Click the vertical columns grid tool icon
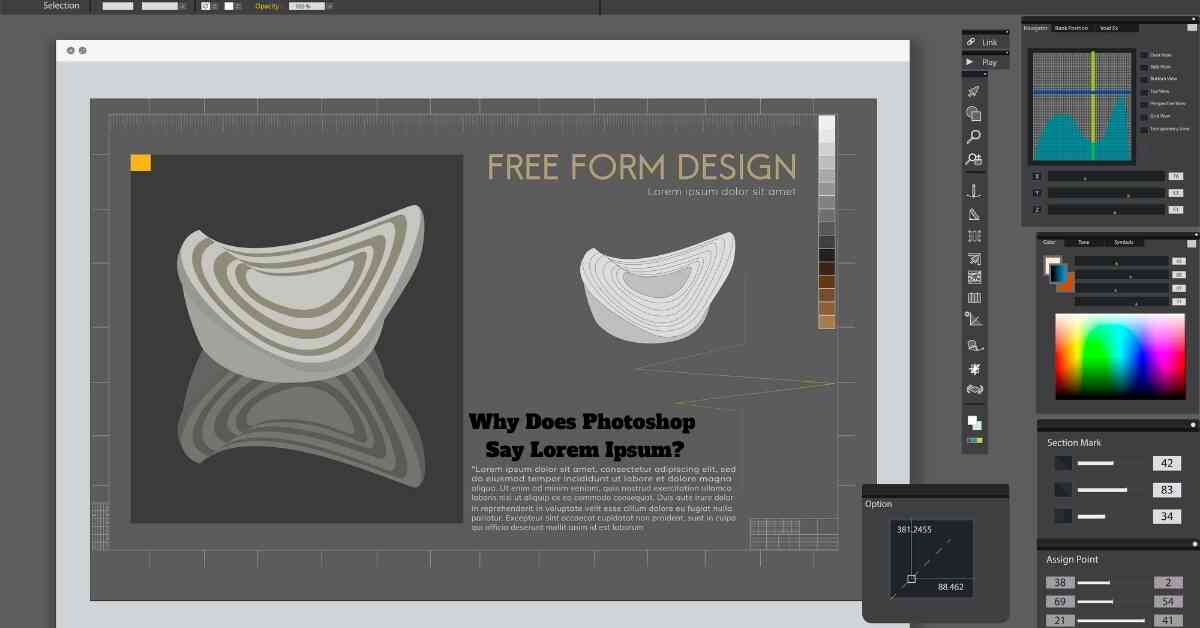The height and width of the screenshot is (628, 1200). (x=973, y=298)
